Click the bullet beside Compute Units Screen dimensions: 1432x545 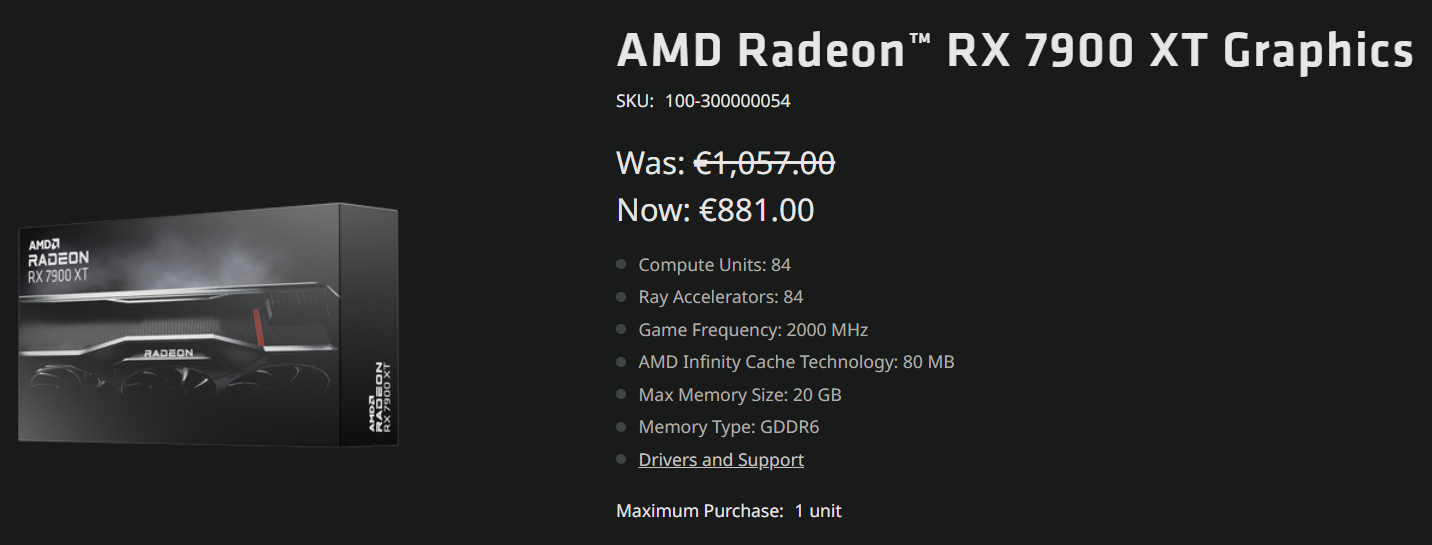621,264
